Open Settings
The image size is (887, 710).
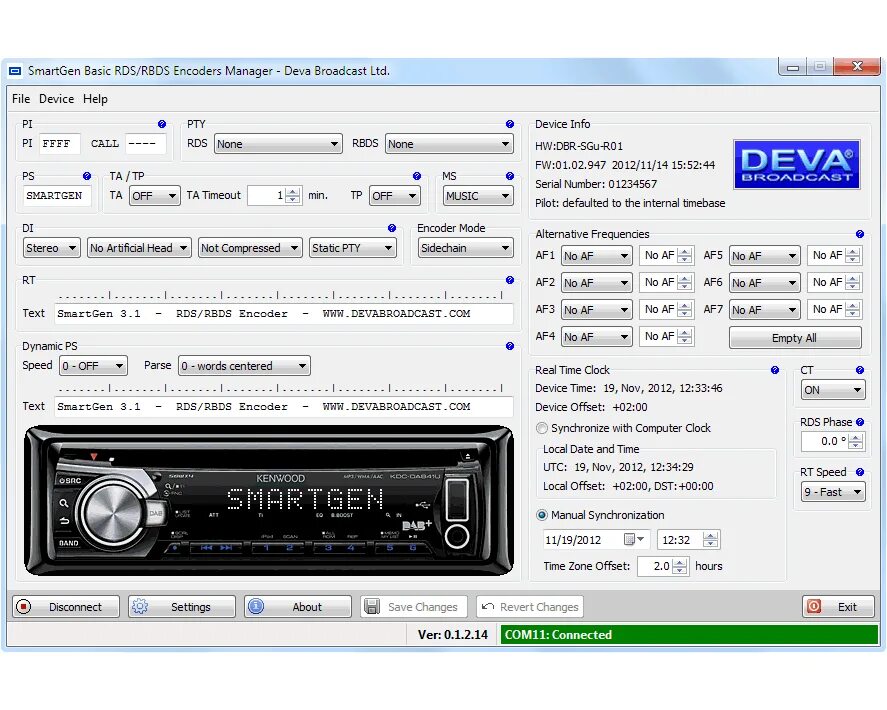[x=182, y=606]
